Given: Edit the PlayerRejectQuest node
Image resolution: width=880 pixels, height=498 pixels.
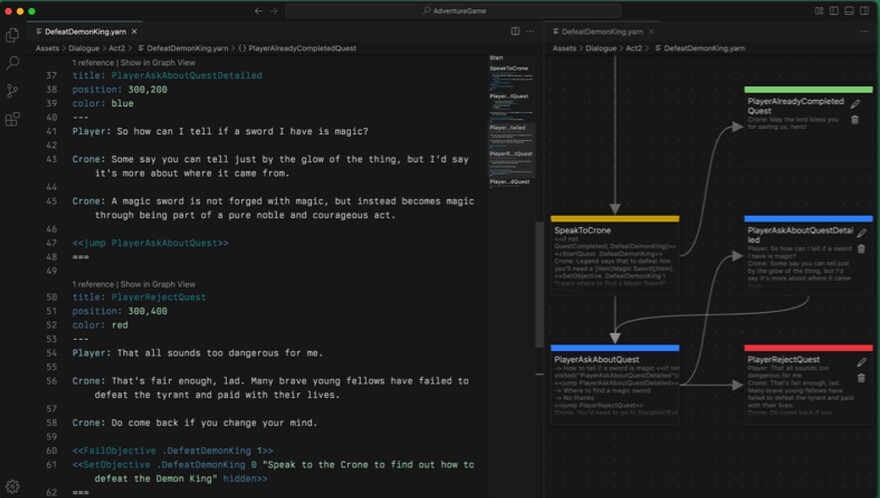Looking at the screenshot, I should click(x=861, y=363).
